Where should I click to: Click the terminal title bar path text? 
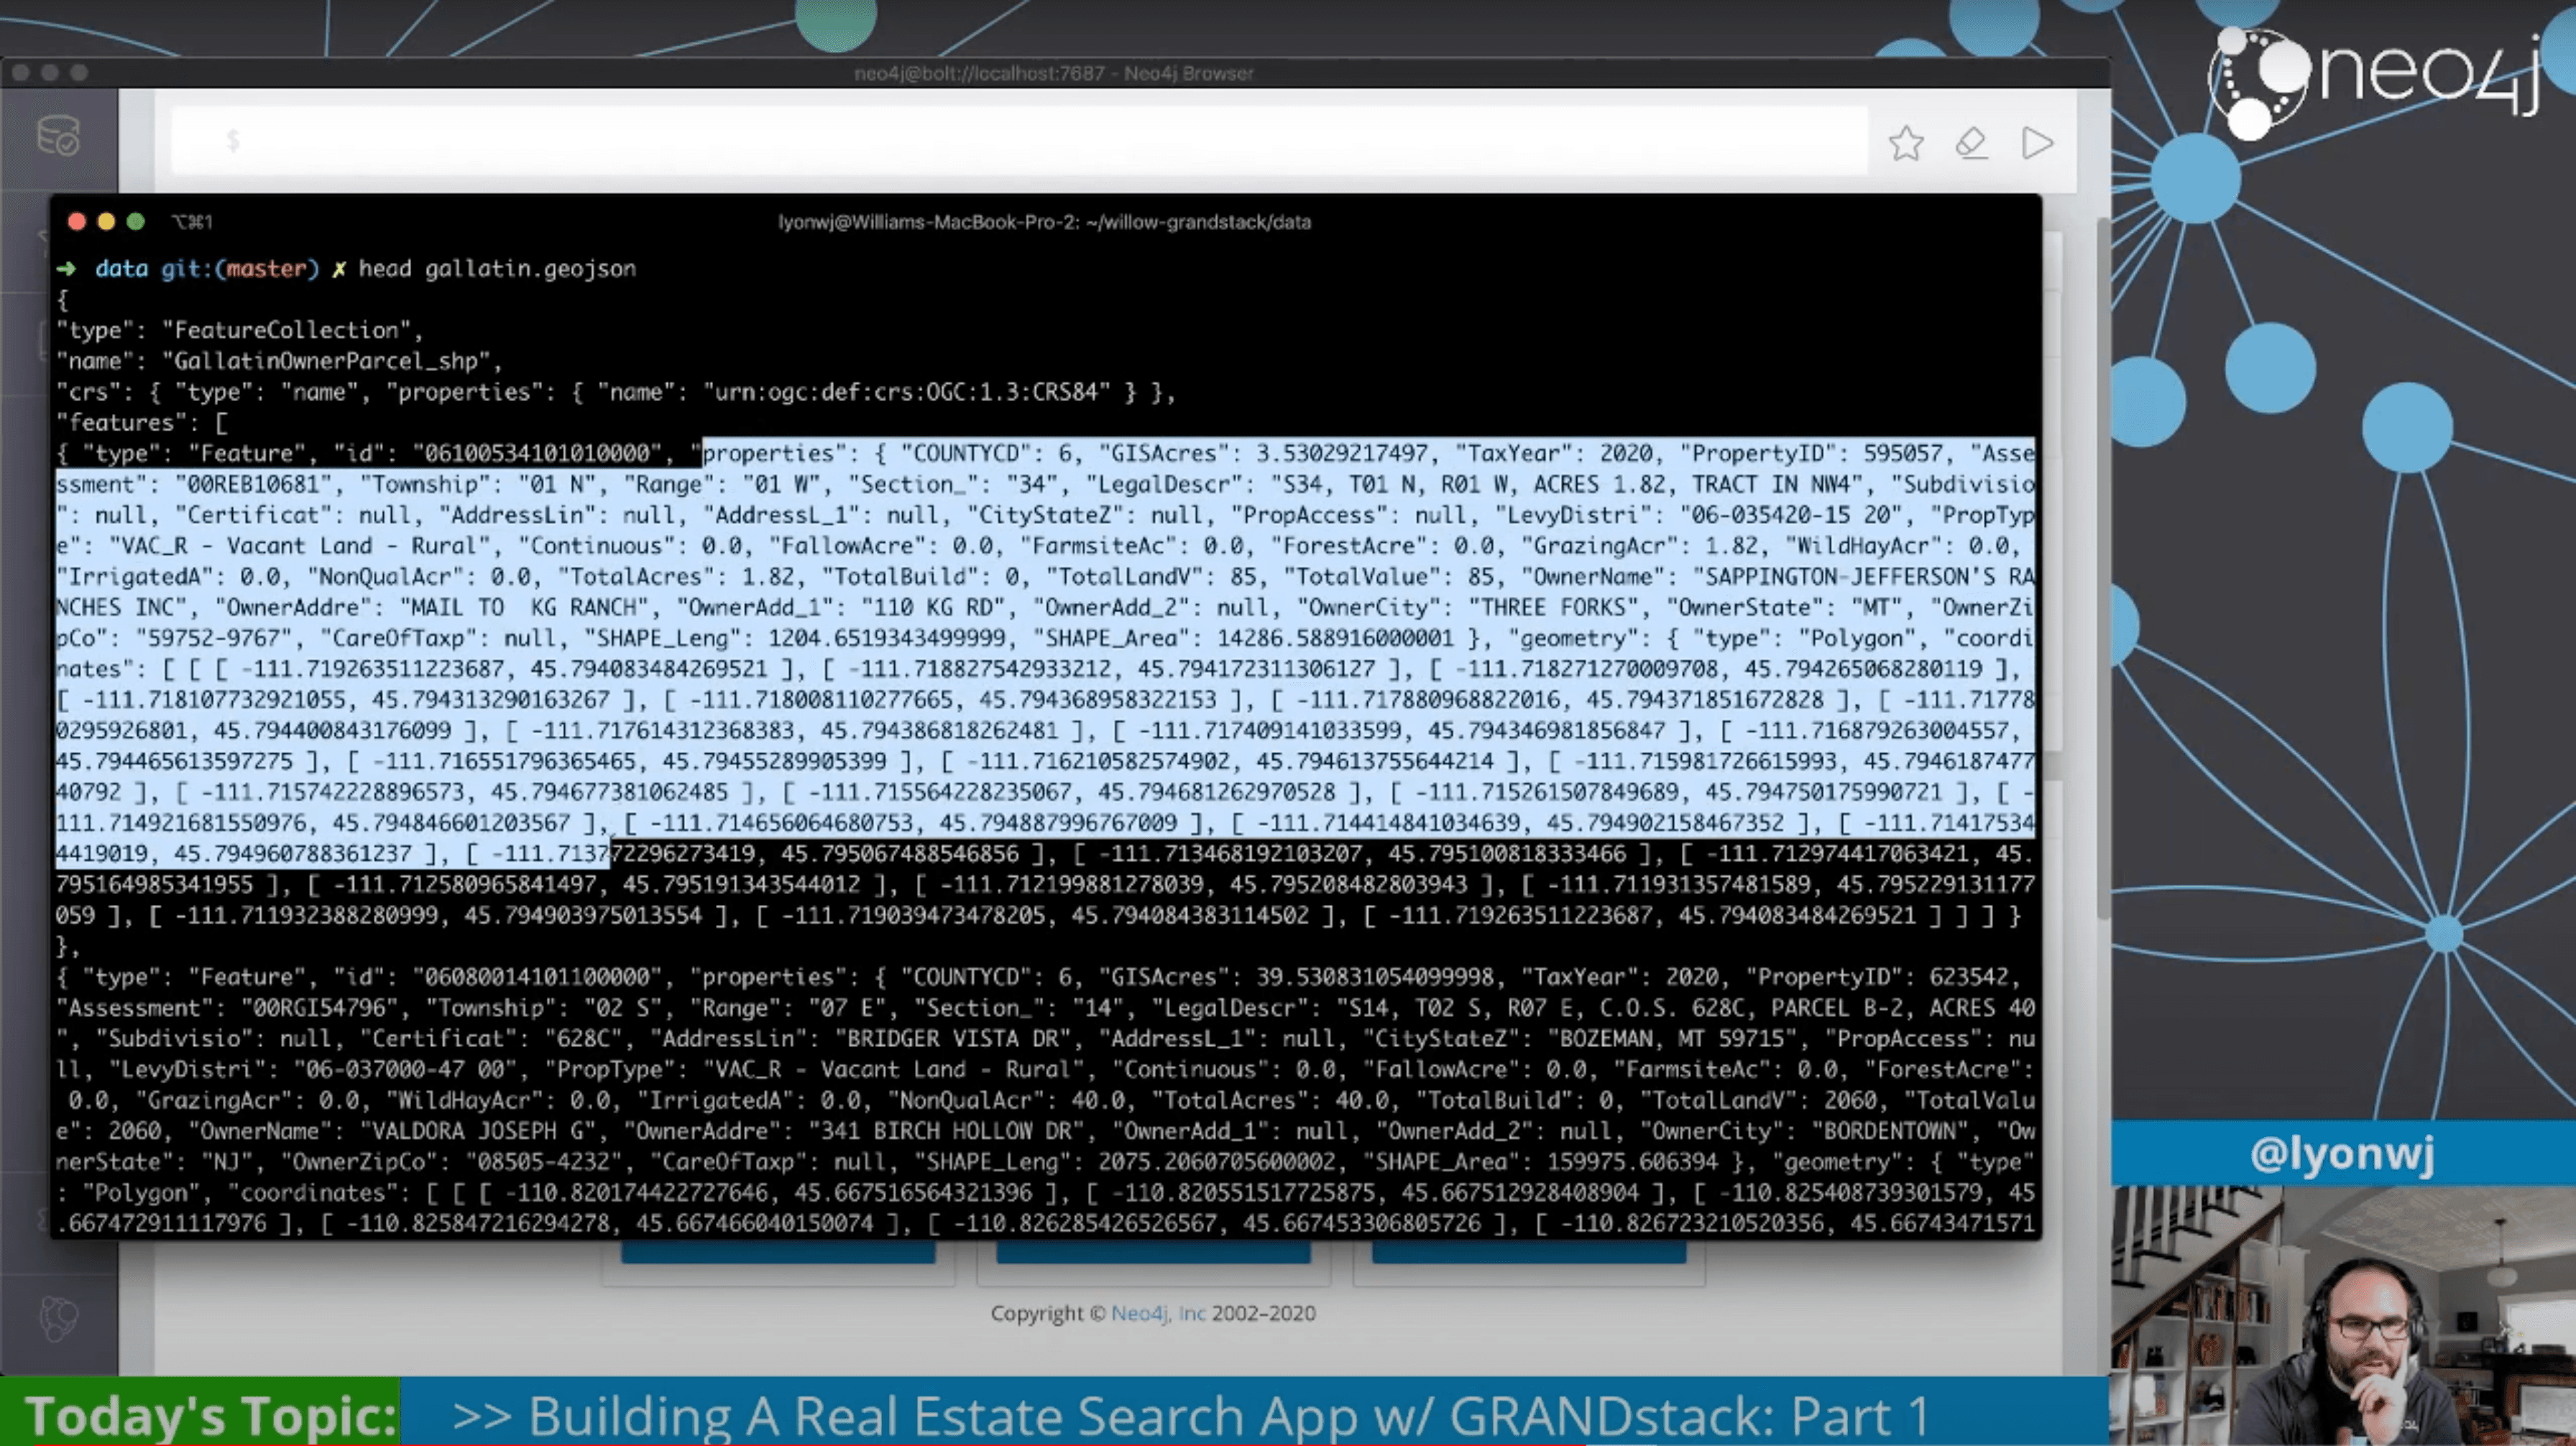coord(1044,222)
